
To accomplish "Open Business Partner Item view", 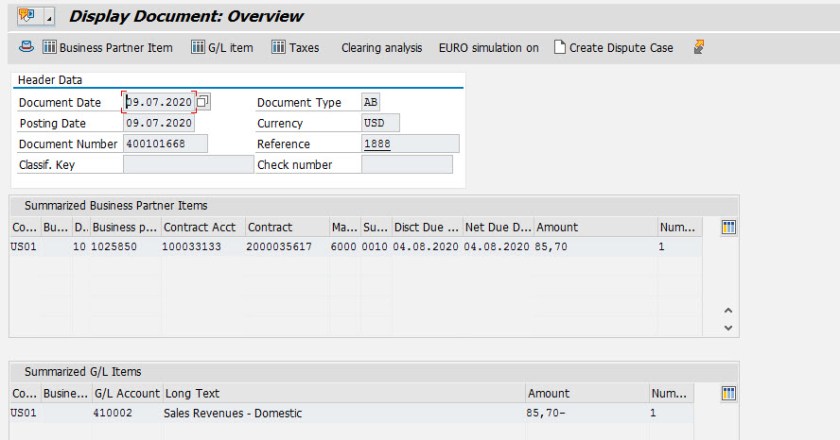I will coord(108,48).
